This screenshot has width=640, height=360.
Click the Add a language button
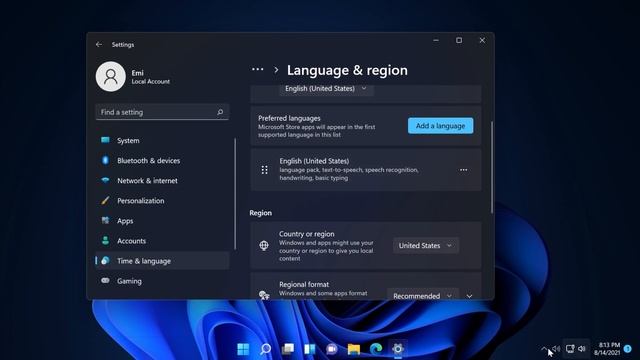pos(440,126)
